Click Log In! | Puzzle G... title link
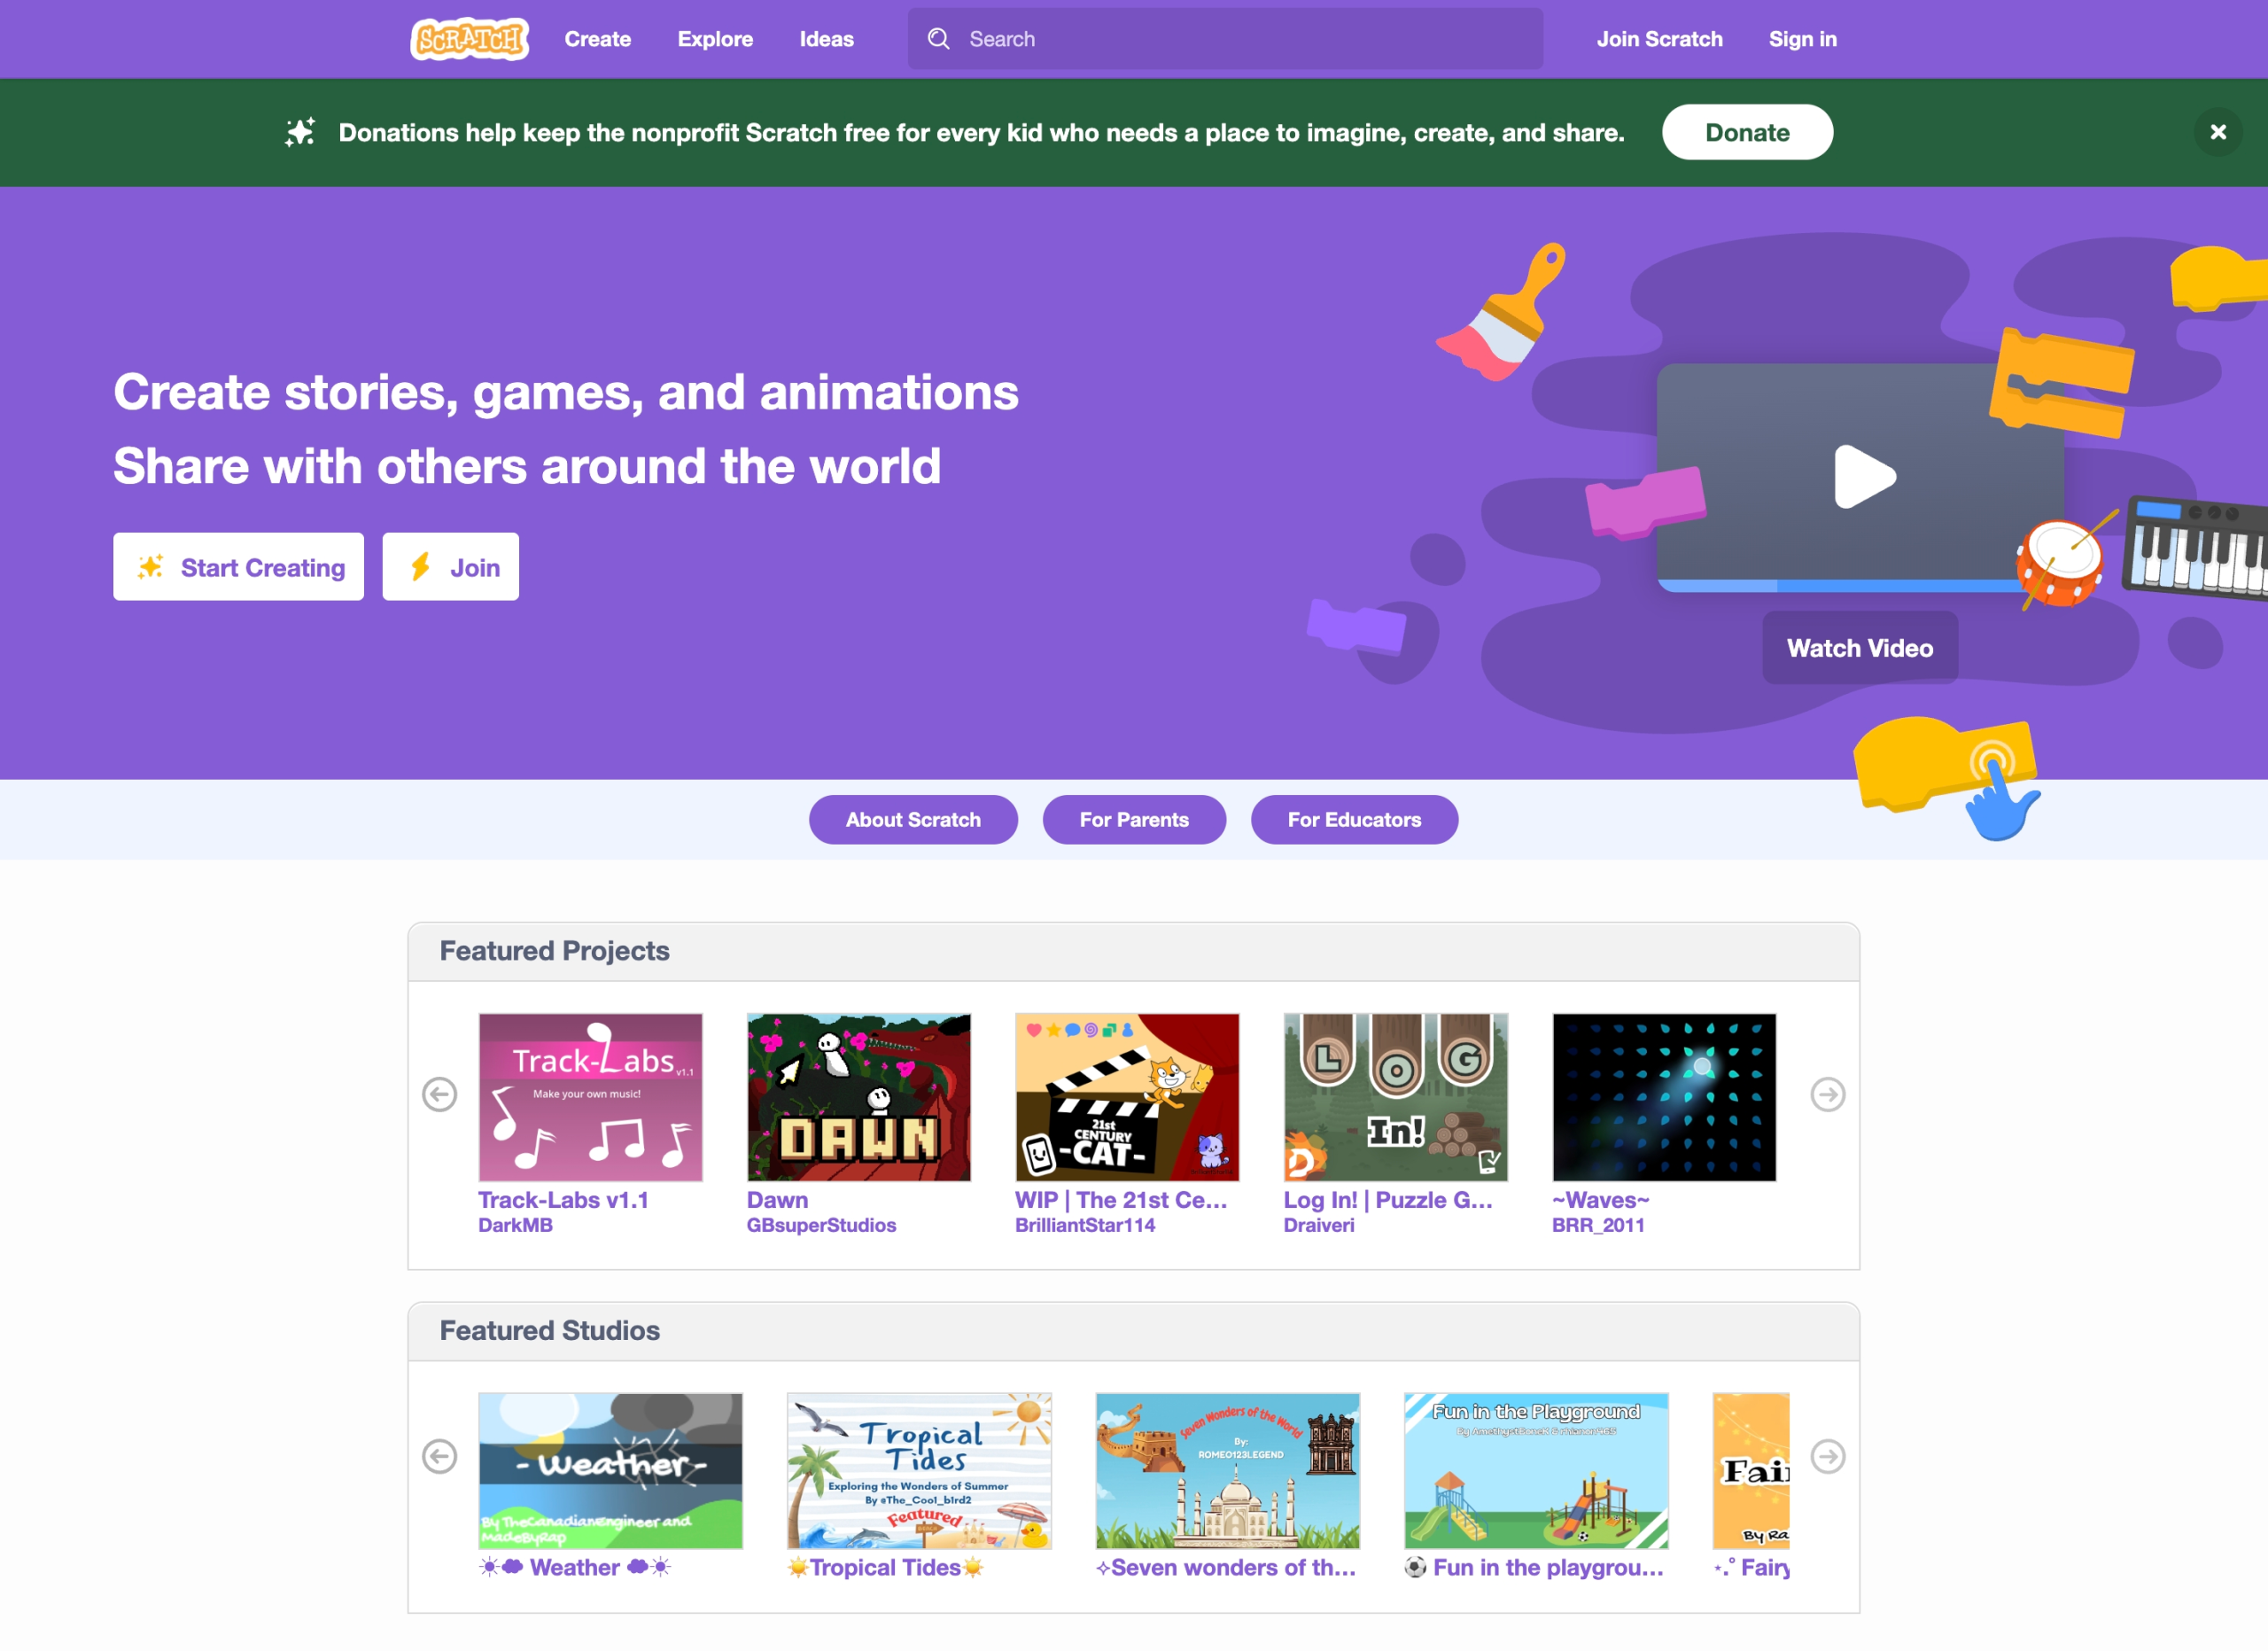The width and height of the screenshot is (2268, 1651). tap(1388, 1200)
